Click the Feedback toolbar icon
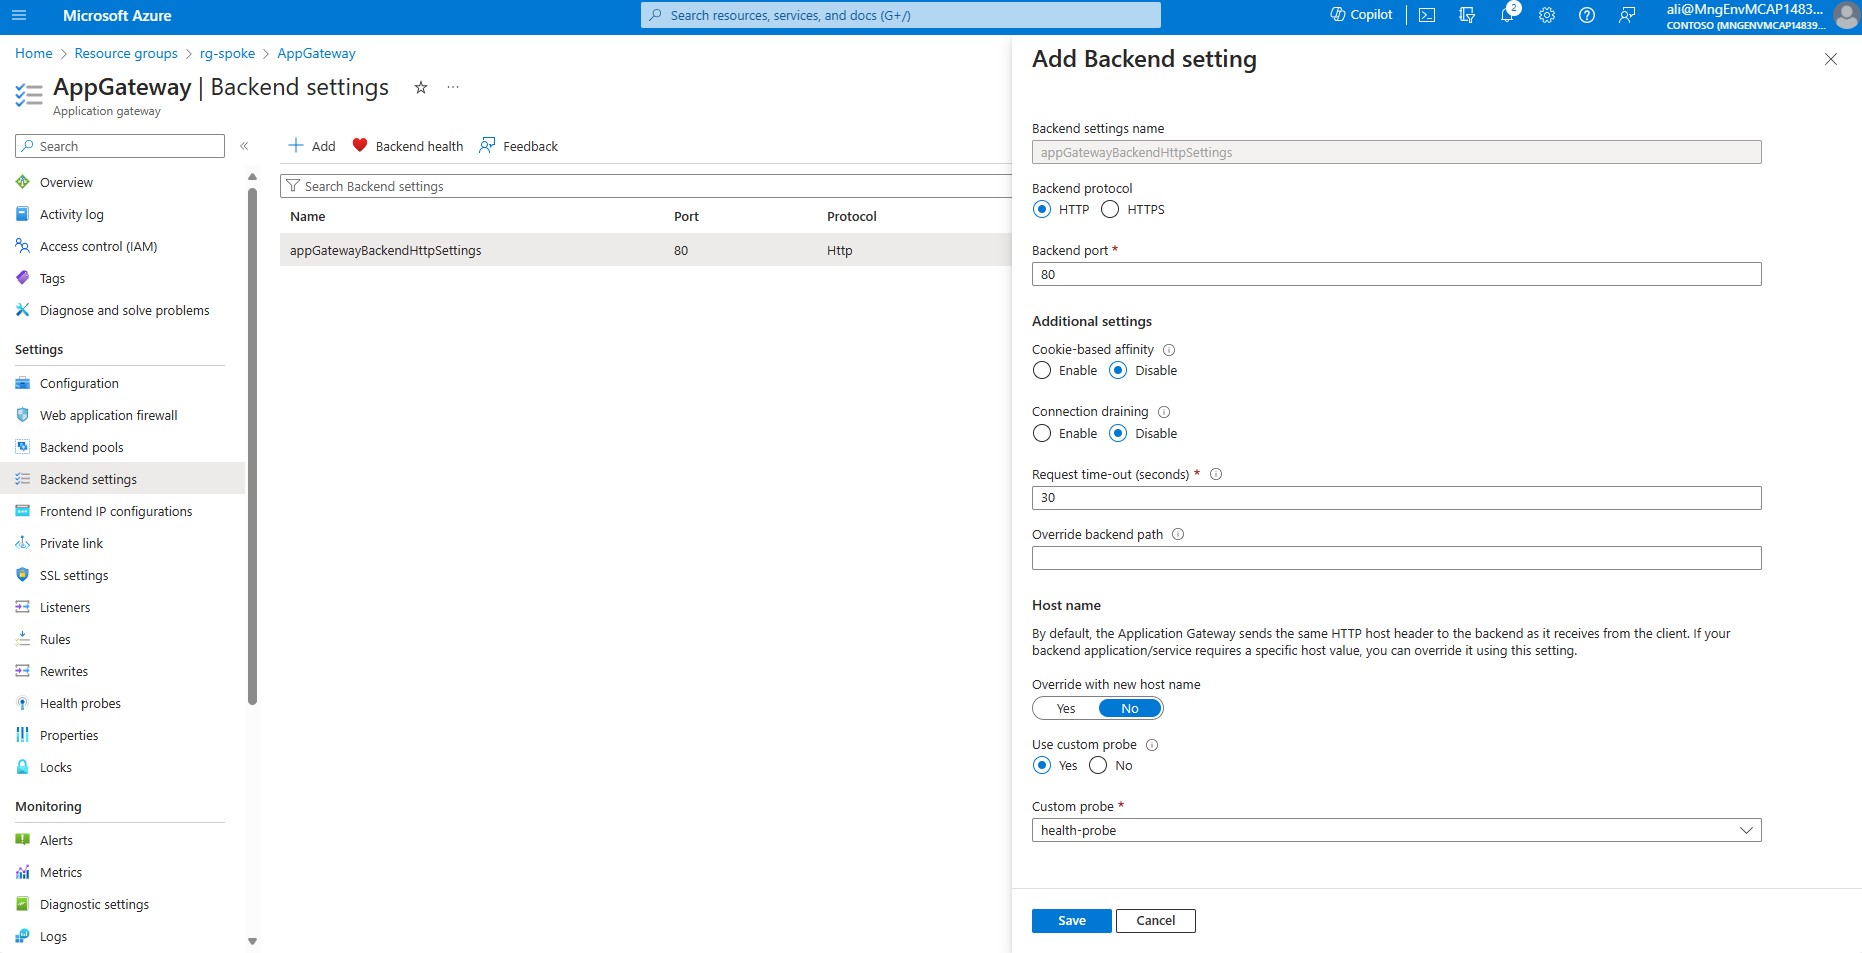Screen dimensions: 1862x953 point(487,146)
